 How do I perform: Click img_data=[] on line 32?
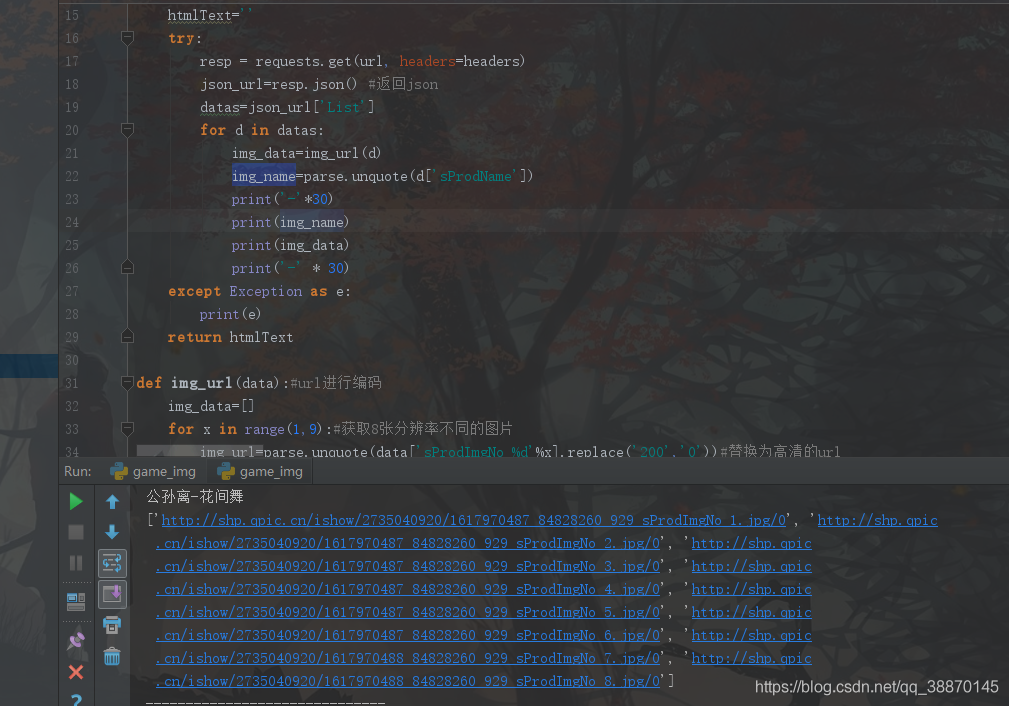tap(211, 406)
